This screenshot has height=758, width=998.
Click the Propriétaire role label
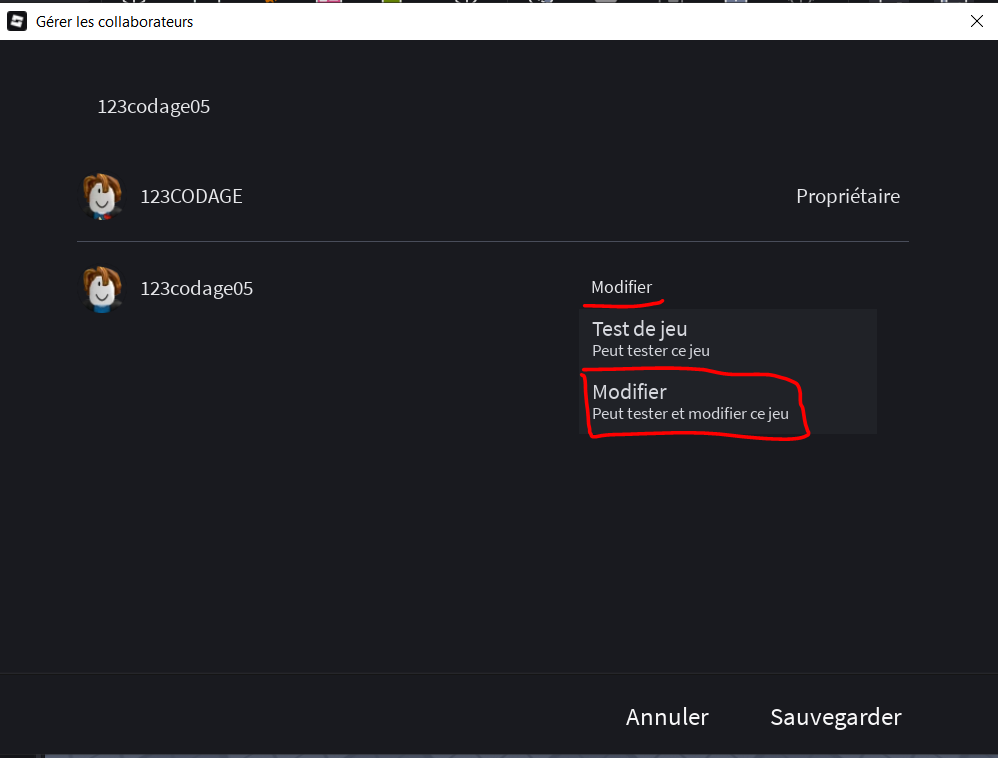tap(847, 197)
